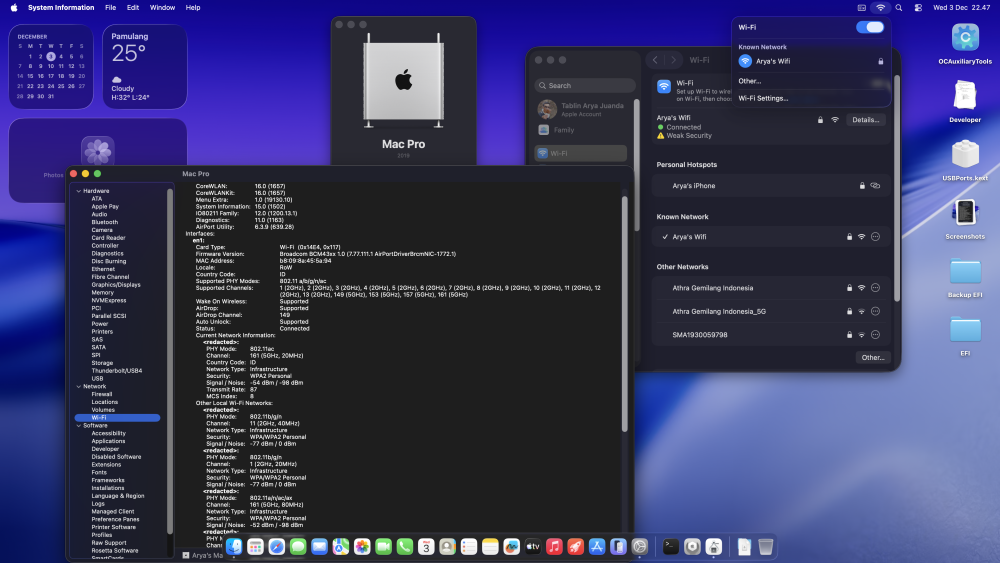Open Apple TV from the Dock
The height and width of the screenshot is (563, 1000).
533,546
